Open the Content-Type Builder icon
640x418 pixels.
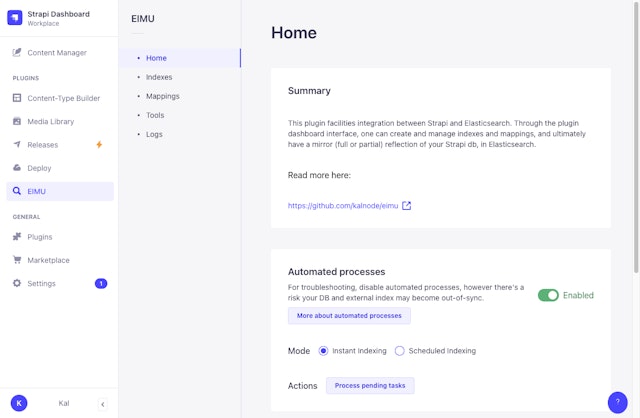(x=17, y=98)
